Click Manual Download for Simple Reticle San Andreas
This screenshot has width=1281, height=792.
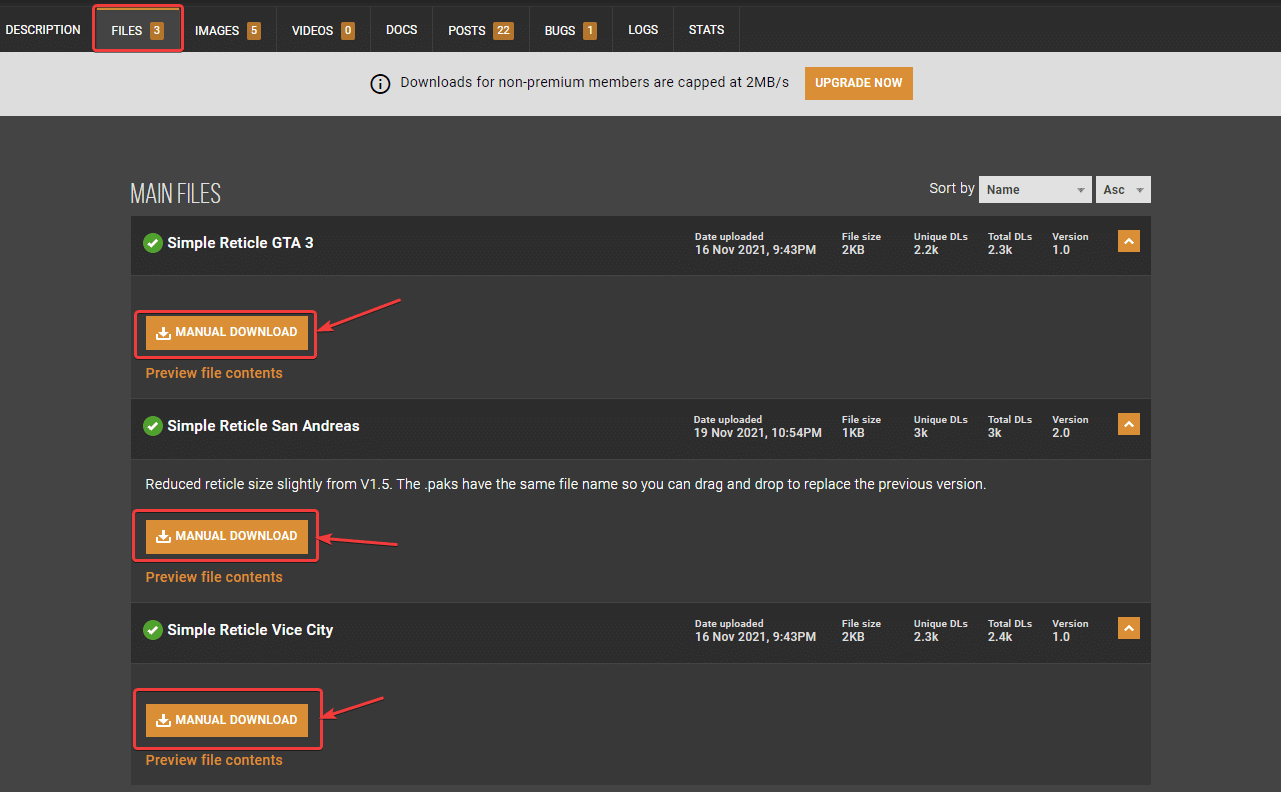click(227, 537)
